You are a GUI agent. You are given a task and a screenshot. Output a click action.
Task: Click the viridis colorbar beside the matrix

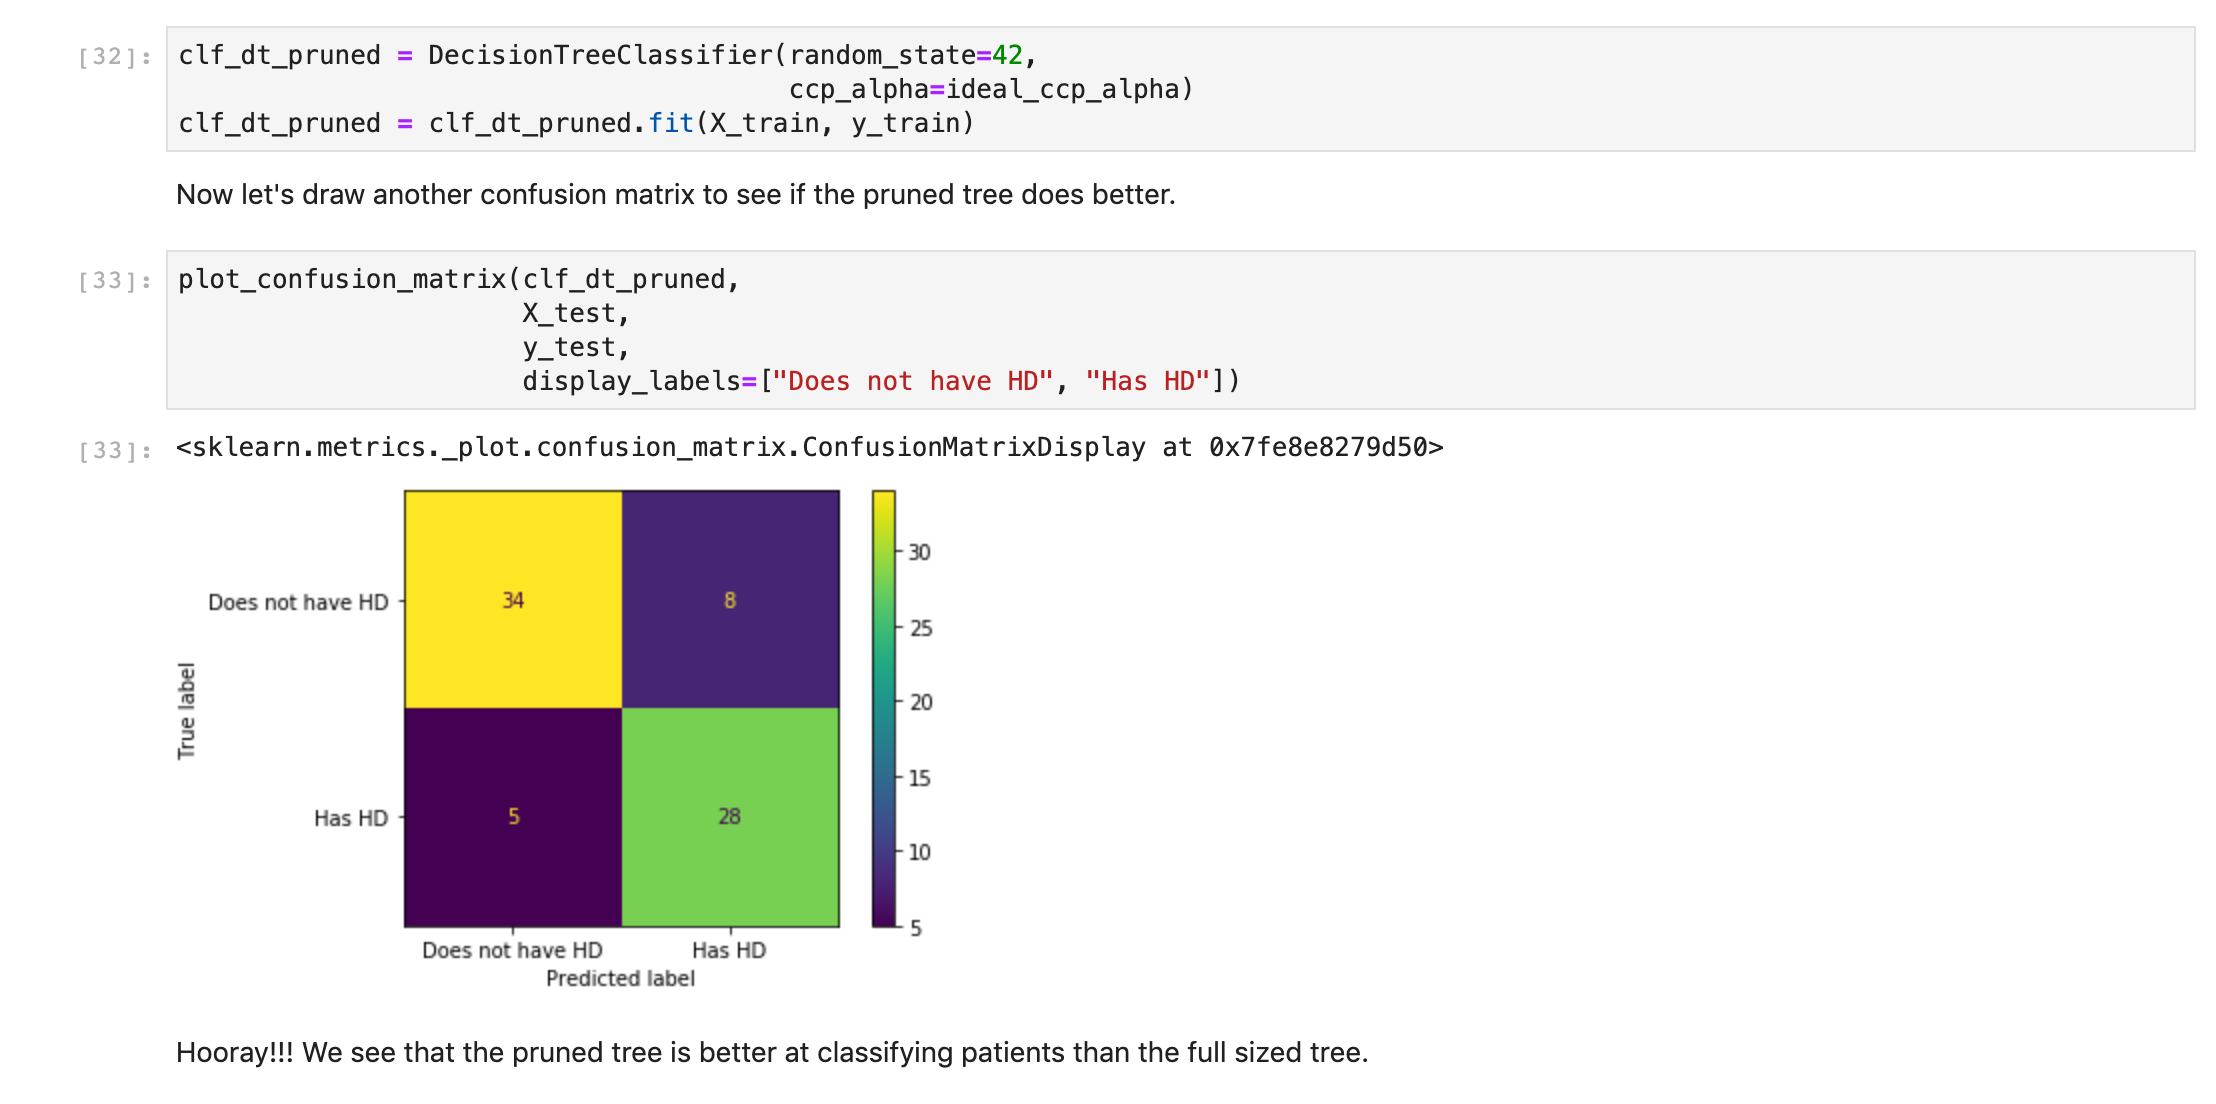coord(883,708)
